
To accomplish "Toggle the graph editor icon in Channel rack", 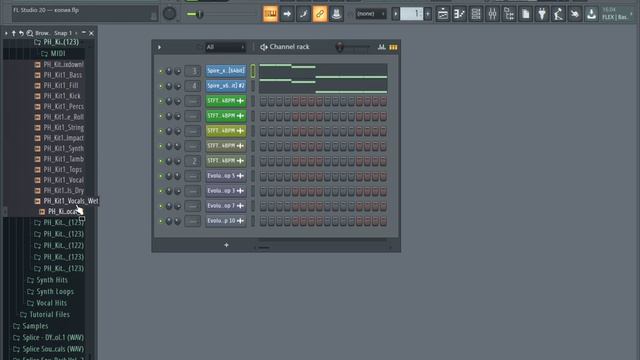I will (382, 47).
